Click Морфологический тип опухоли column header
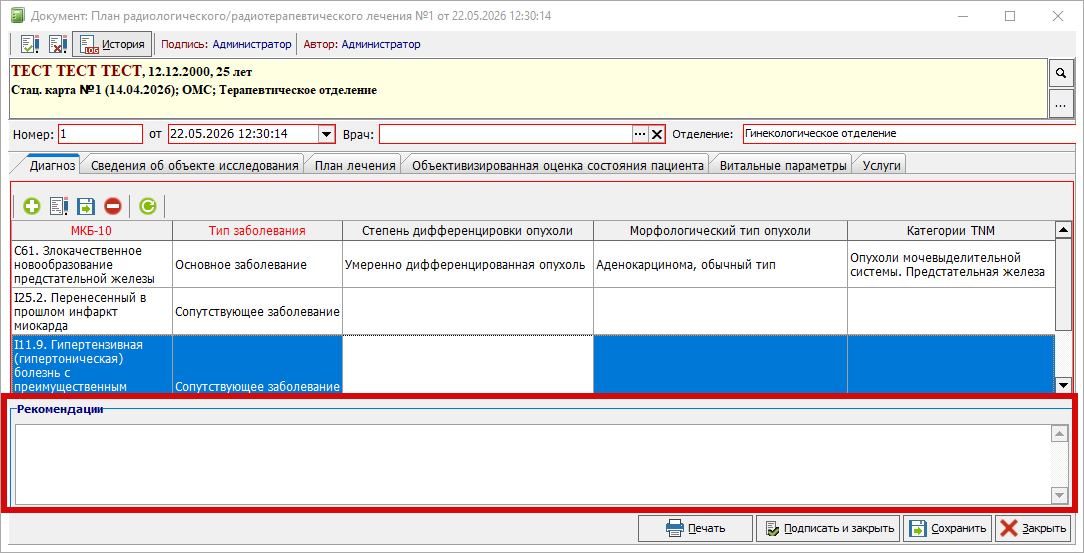1084x553 pixels. 720,230
